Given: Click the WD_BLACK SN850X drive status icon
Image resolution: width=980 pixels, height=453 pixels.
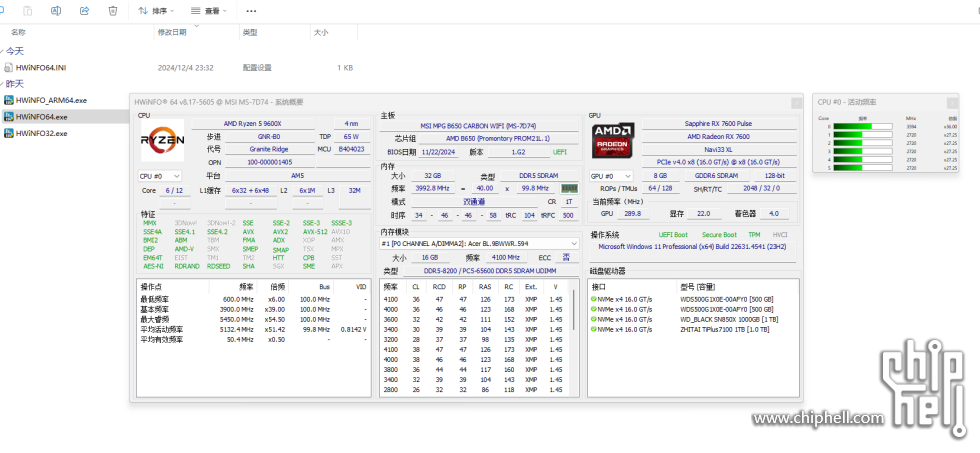Looking at the screenshot, I should pos(594,319).
